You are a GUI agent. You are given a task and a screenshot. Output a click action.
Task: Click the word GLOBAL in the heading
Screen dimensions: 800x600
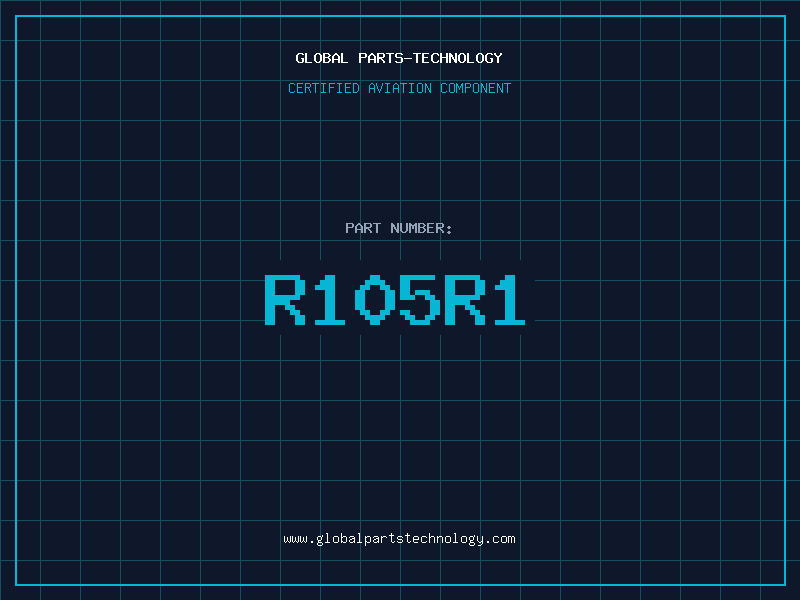pos(321,58)
